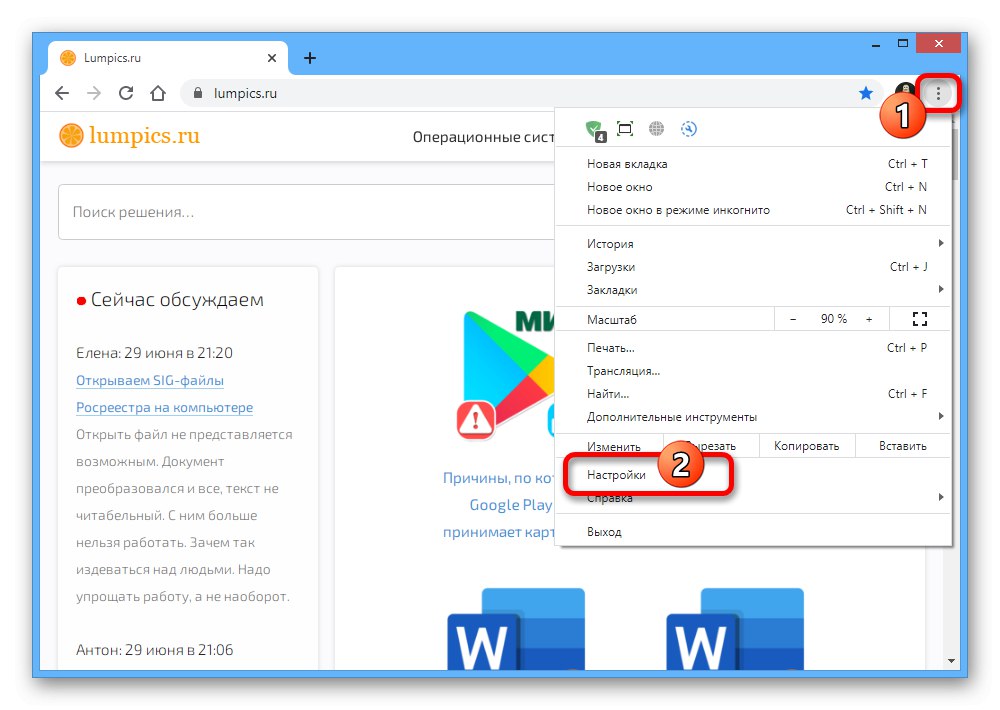Click the back navigation arrow
Screen dimensions: 1000x710
coord(62,92)
